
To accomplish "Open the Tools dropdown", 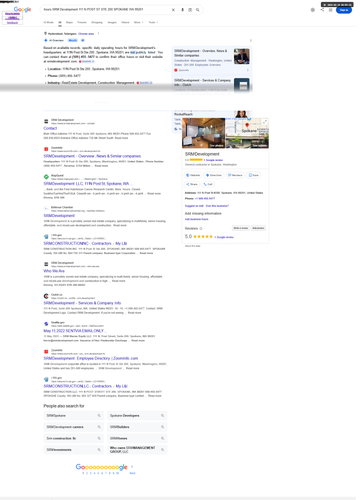I will pyautogui.click(x=153, y=22).
